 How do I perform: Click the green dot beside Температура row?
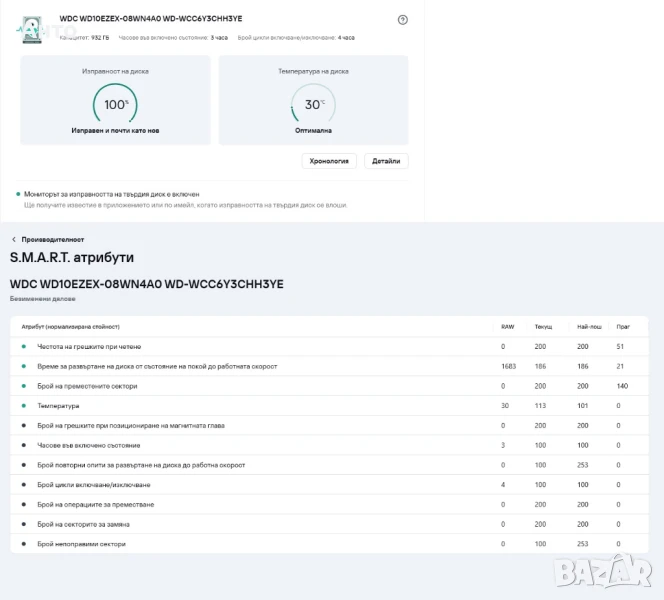(x=23, y=406)
